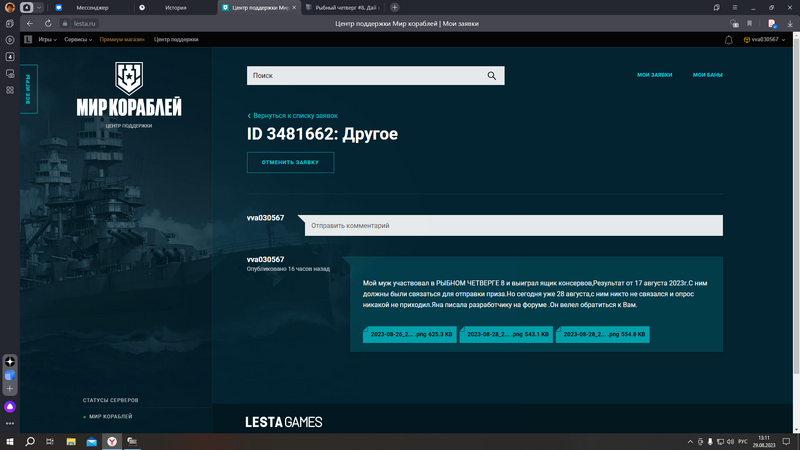
Task: Open the notifications bell icon
Action: pyautogui.click(x=729, y=40)
